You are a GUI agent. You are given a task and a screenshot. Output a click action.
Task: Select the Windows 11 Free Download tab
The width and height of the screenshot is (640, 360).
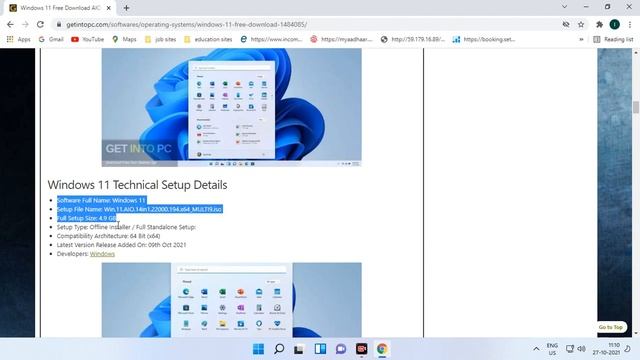60,8
